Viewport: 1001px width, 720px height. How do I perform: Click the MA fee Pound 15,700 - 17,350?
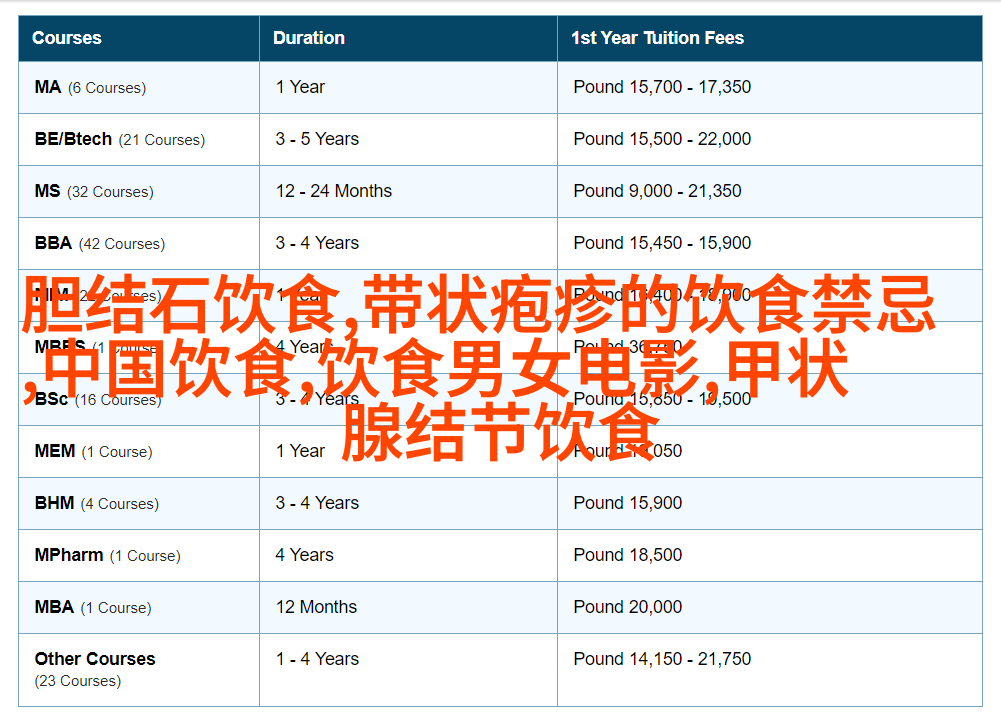(x=662, y=87)
